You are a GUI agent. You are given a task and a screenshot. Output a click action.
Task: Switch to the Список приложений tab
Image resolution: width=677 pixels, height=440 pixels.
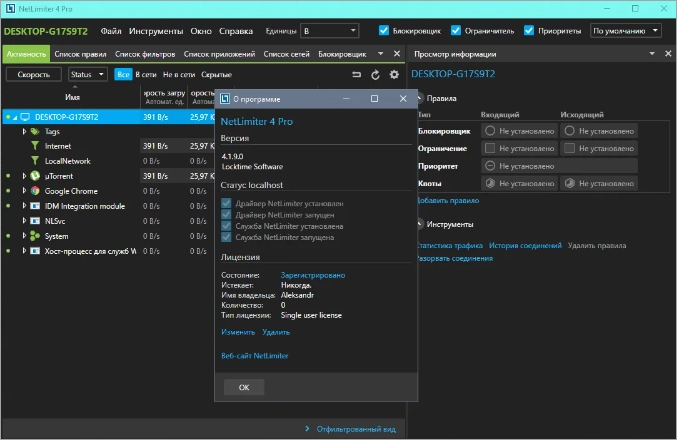click(x=219, y=54)
